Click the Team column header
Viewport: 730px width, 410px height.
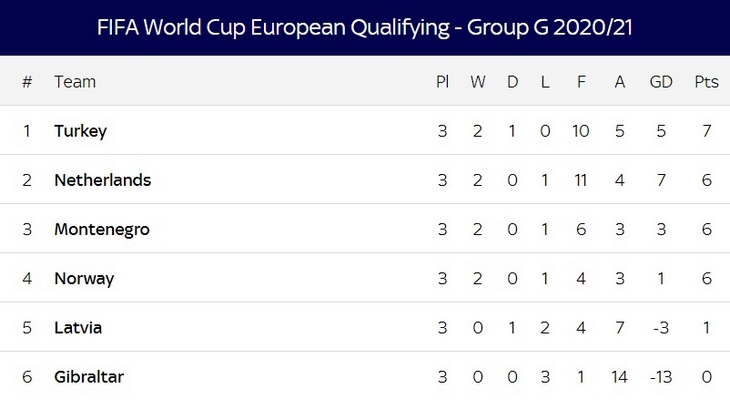[x=74, y=82]
